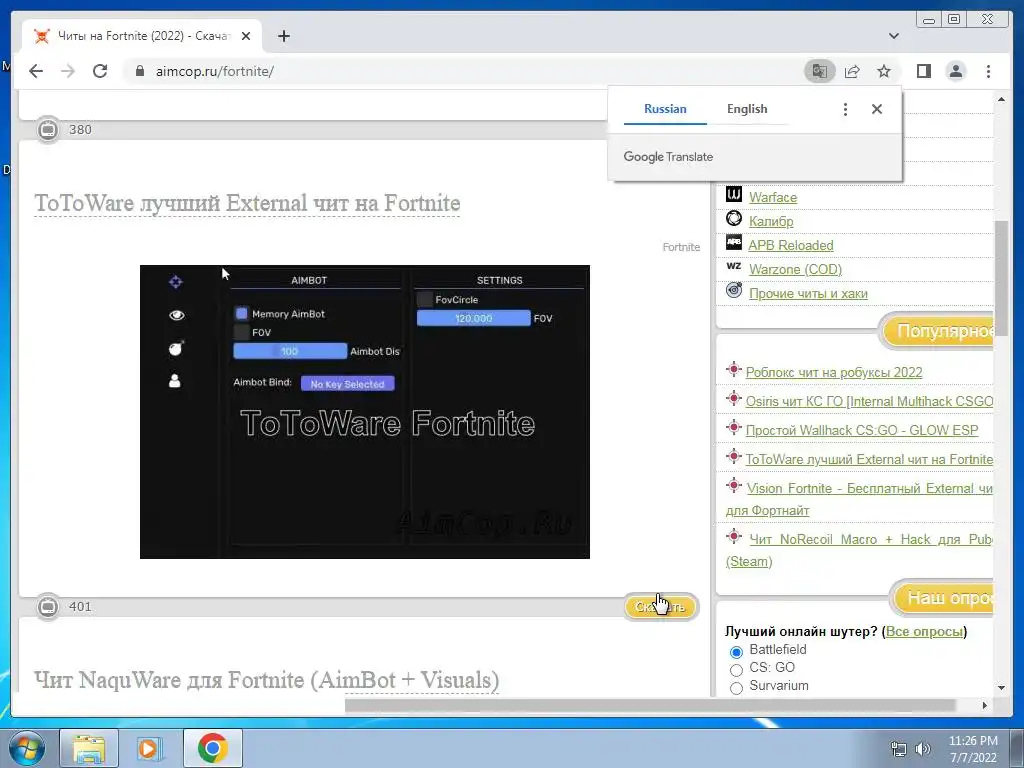Viewport: 1024px width, 768px height.
Task: Click the address bar URL
Action: (x=215, y=71)
